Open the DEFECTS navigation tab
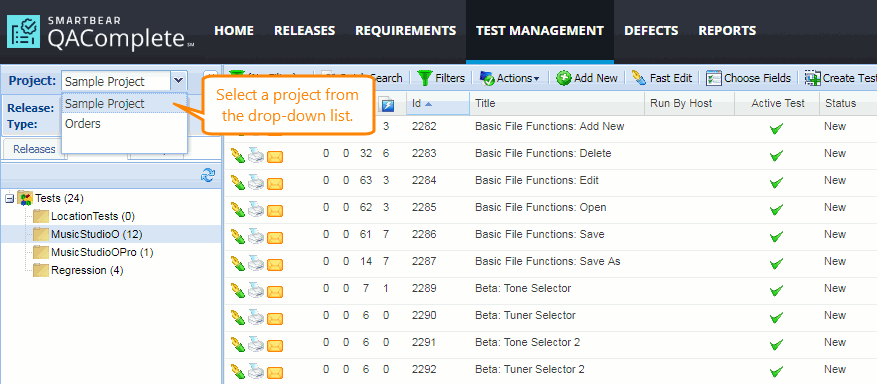 coord(651,31)
